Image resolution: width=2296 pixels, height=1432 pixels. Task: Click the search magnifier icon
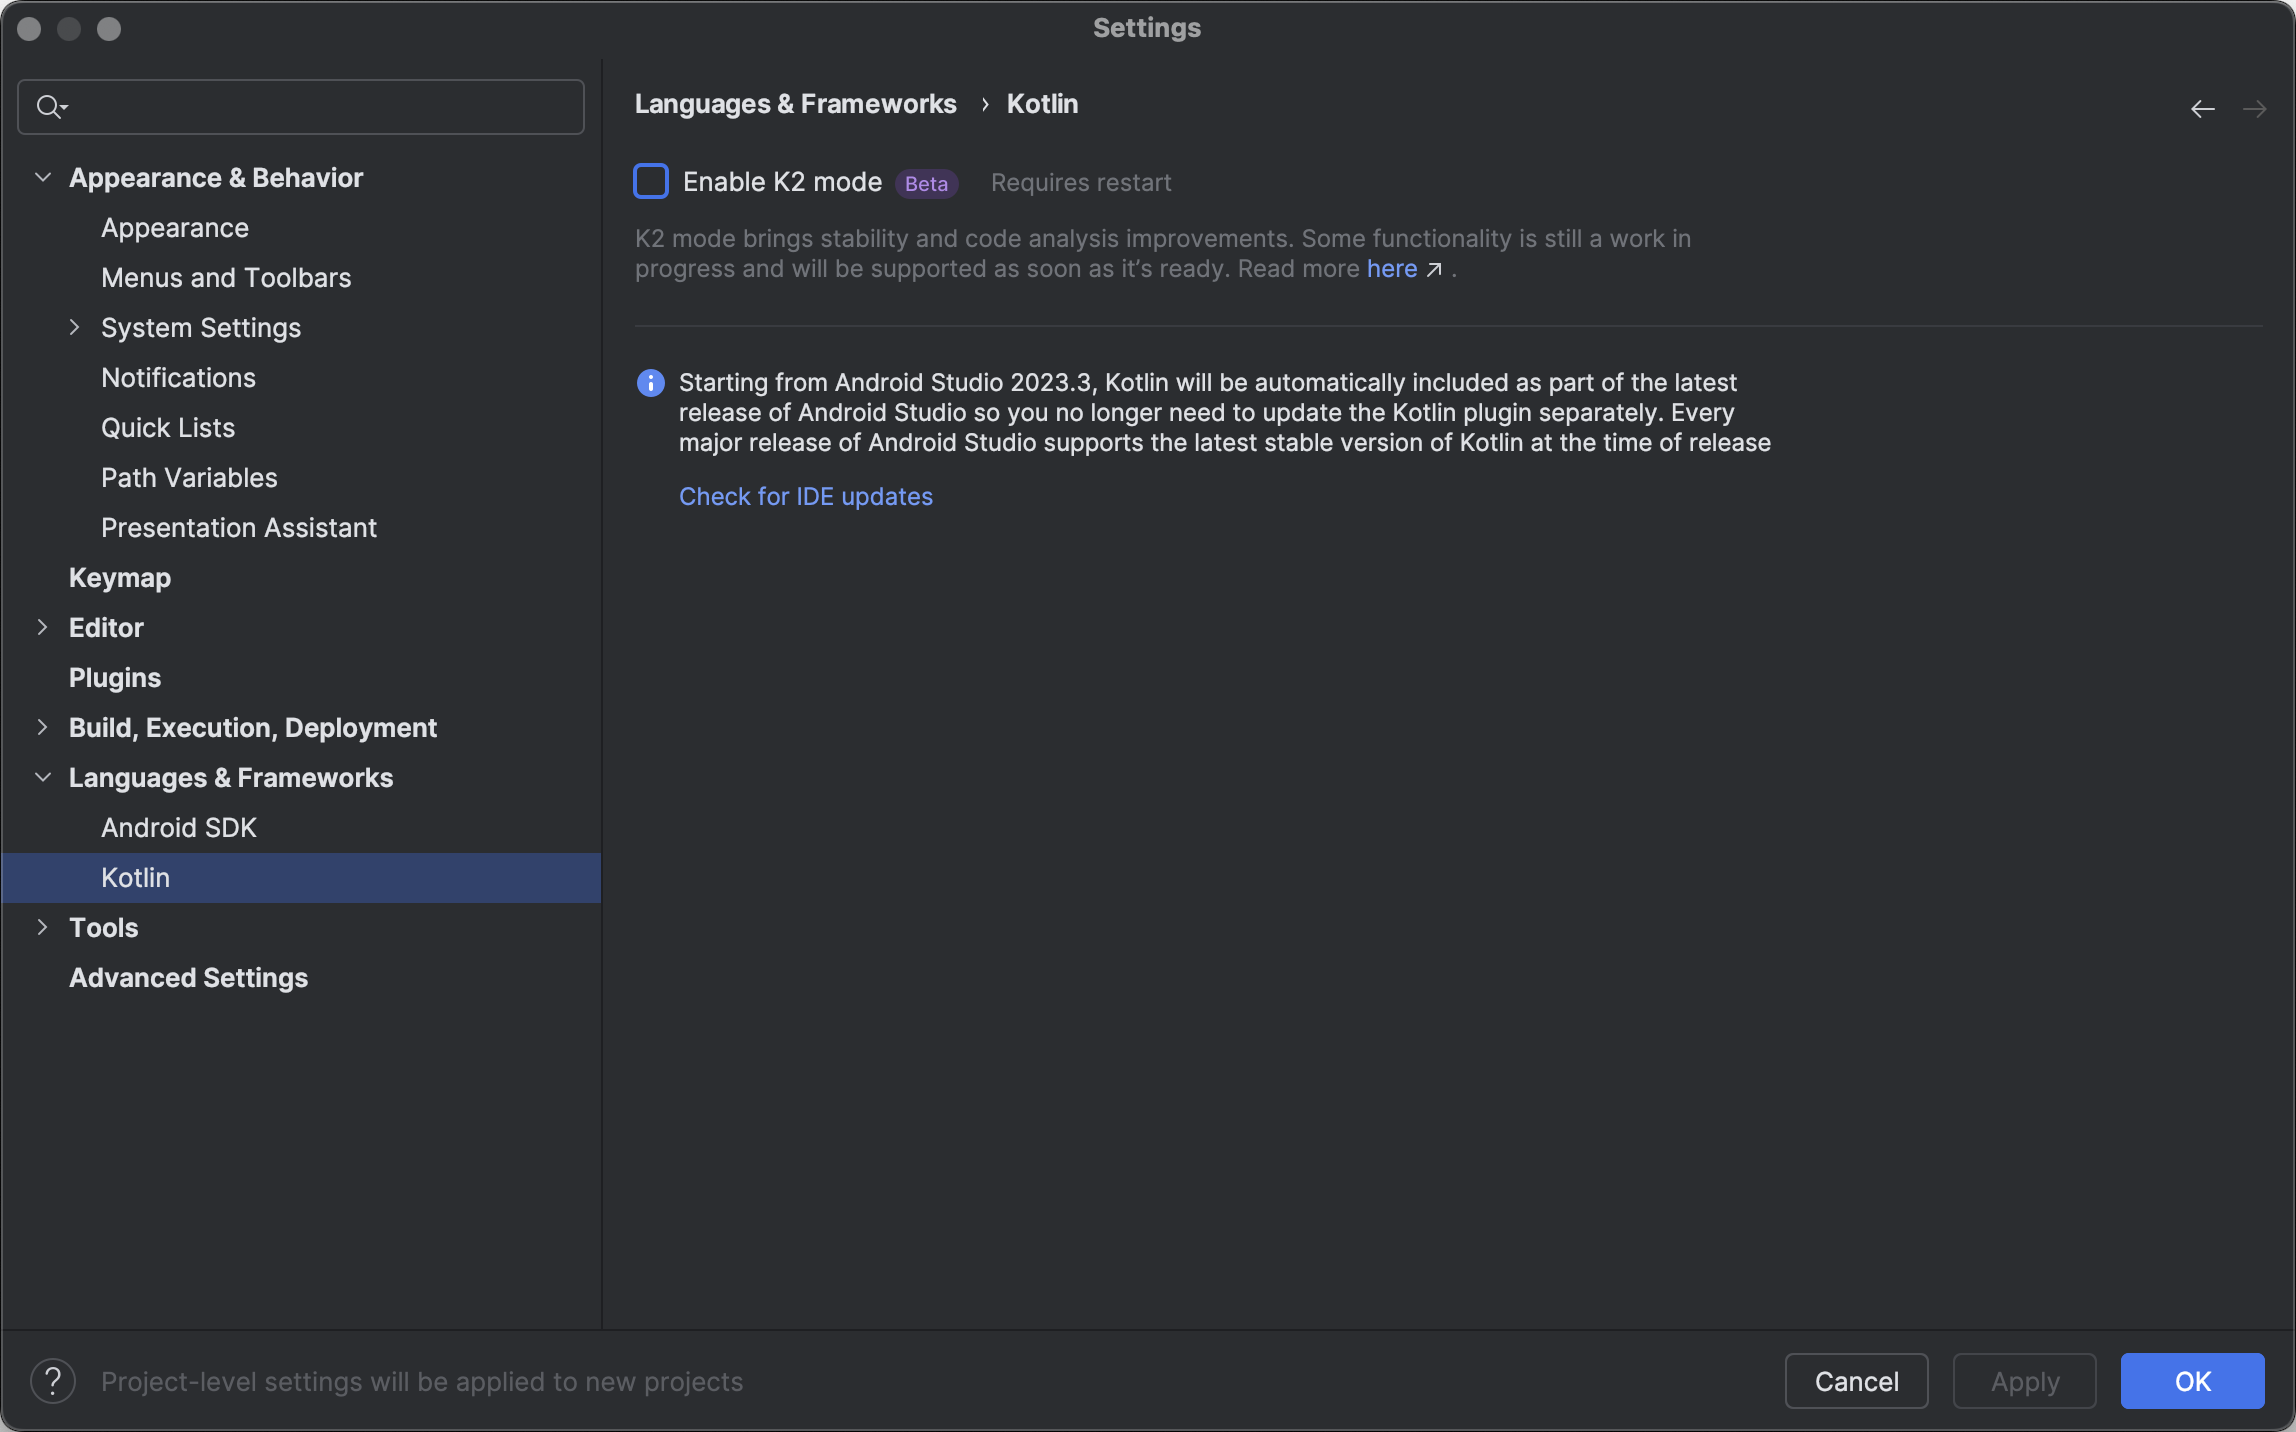tap(50, 106)
